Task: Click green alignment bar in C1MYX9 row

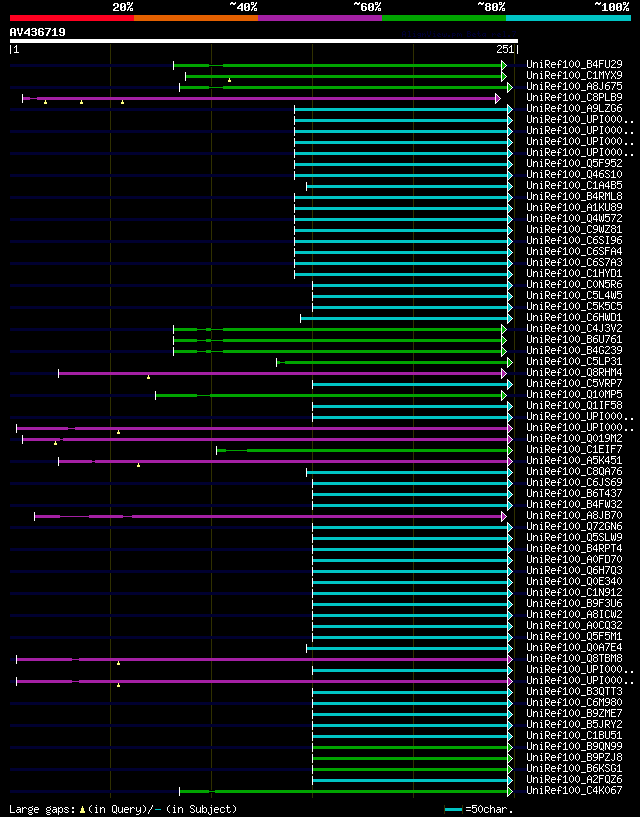Action: [x=345, y=76]
